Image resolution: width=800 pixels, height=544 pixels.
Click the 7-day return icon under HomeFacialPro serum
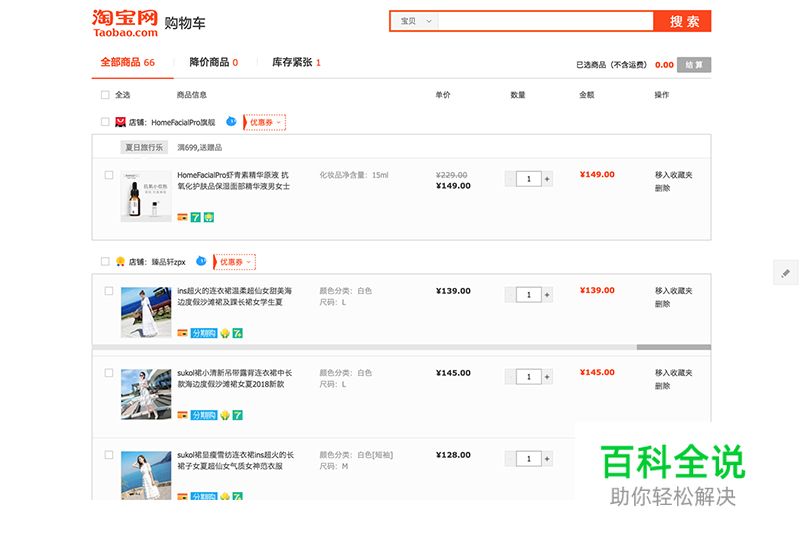195,217
